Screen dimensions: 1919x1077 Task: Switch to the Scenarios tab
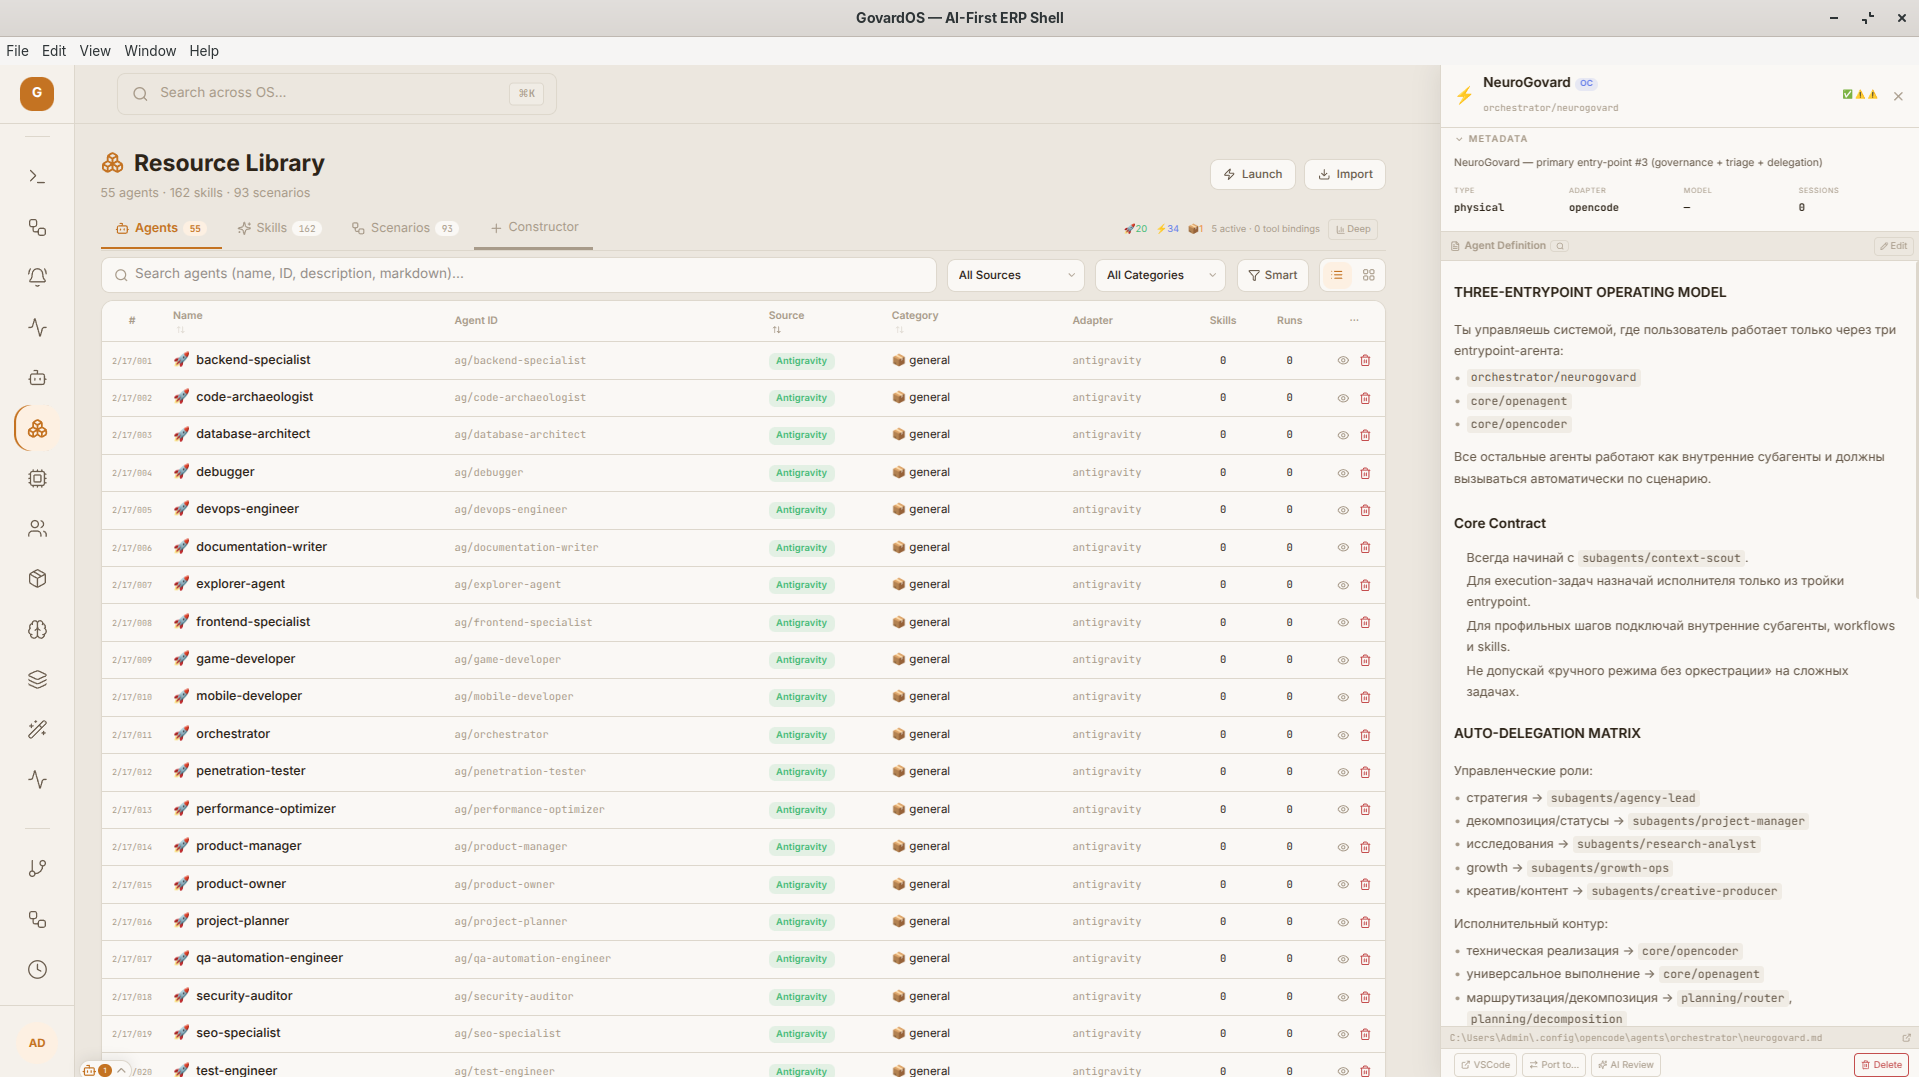point(404,228)
